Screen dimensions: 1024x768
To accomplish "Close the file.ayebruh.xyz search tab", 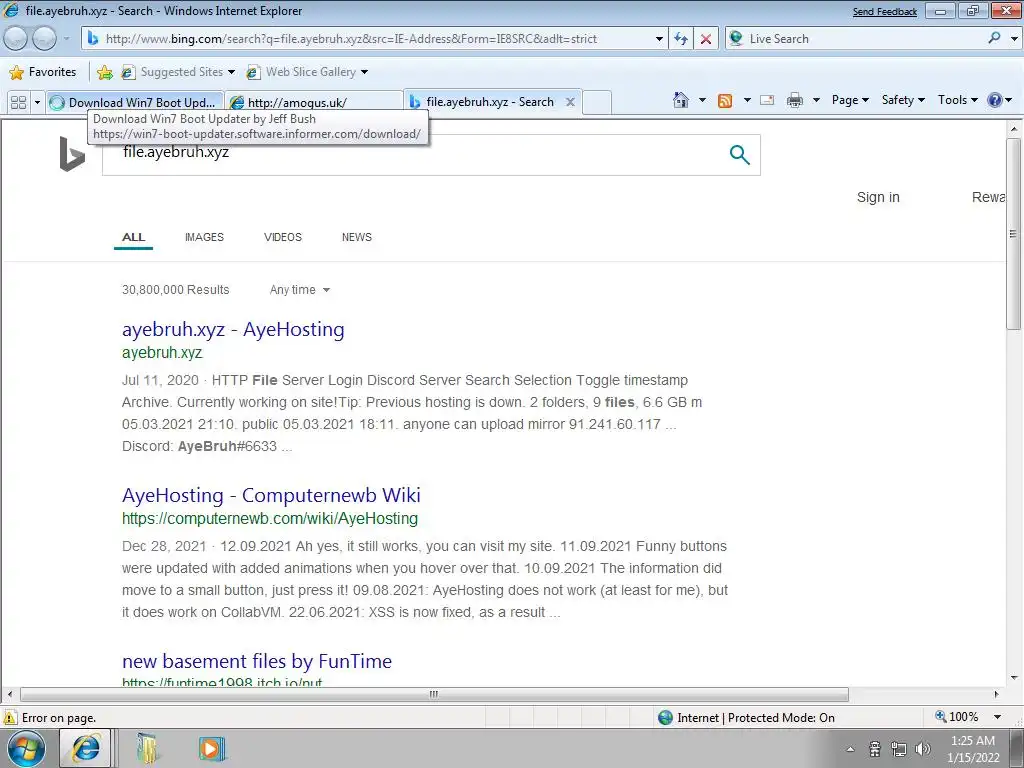I will point(570,102).
